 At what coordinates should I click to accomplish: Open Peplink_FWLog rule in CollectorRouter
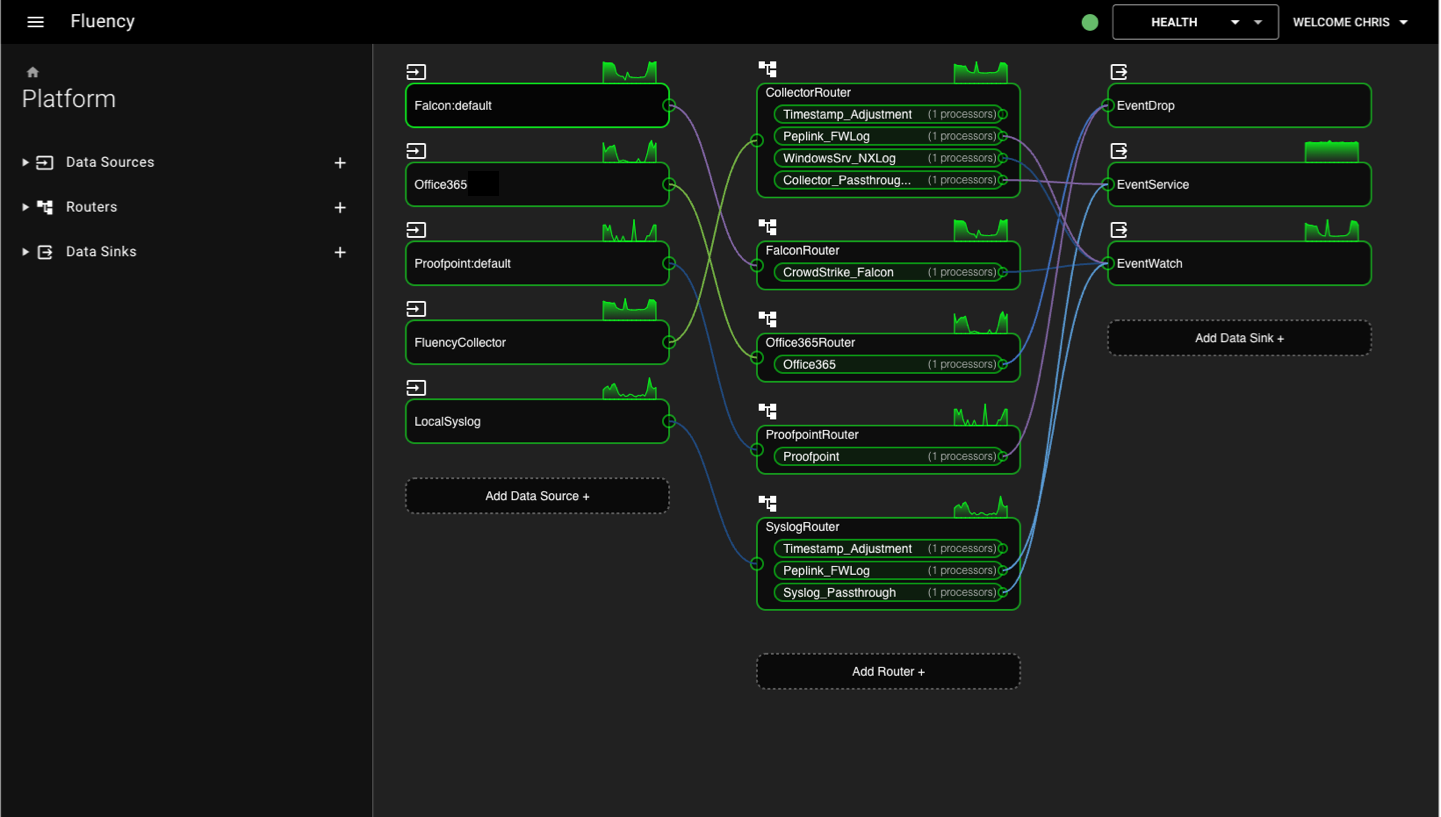coord(888,137)
